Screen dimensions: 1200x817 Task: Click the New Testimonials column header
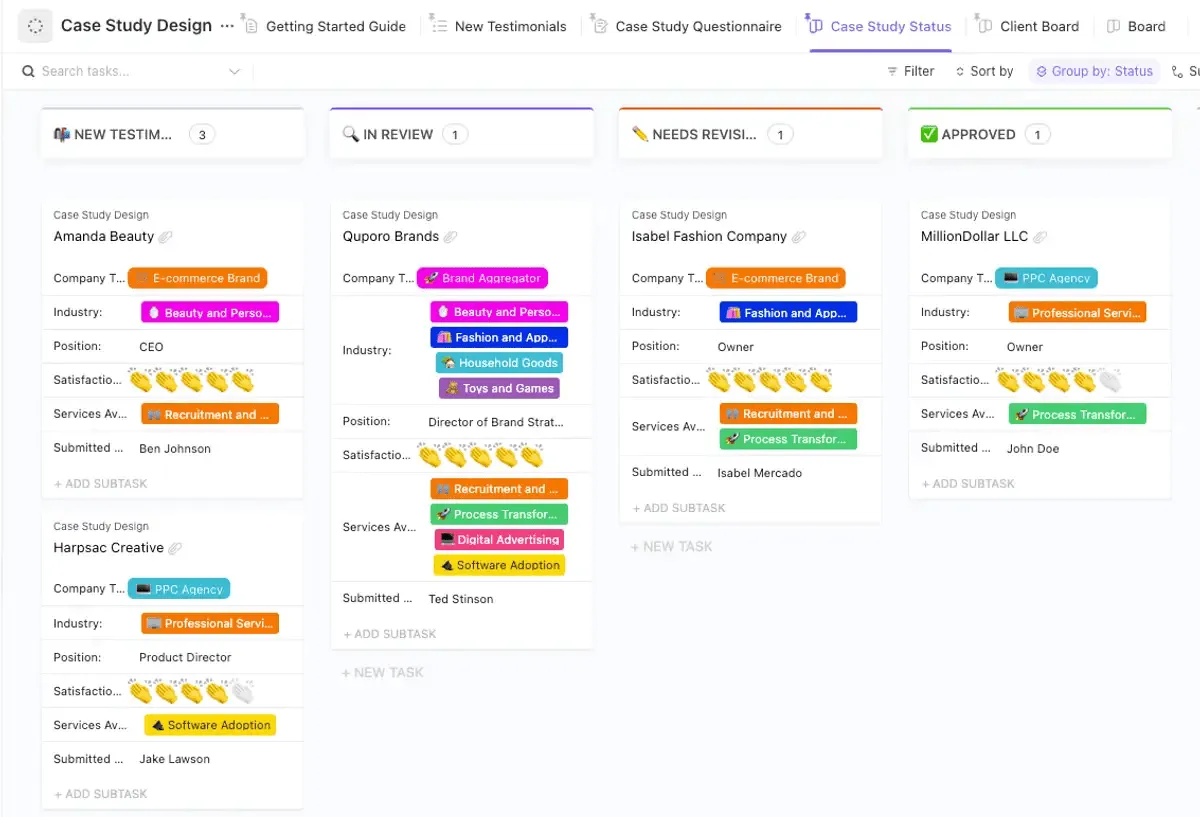172,134
